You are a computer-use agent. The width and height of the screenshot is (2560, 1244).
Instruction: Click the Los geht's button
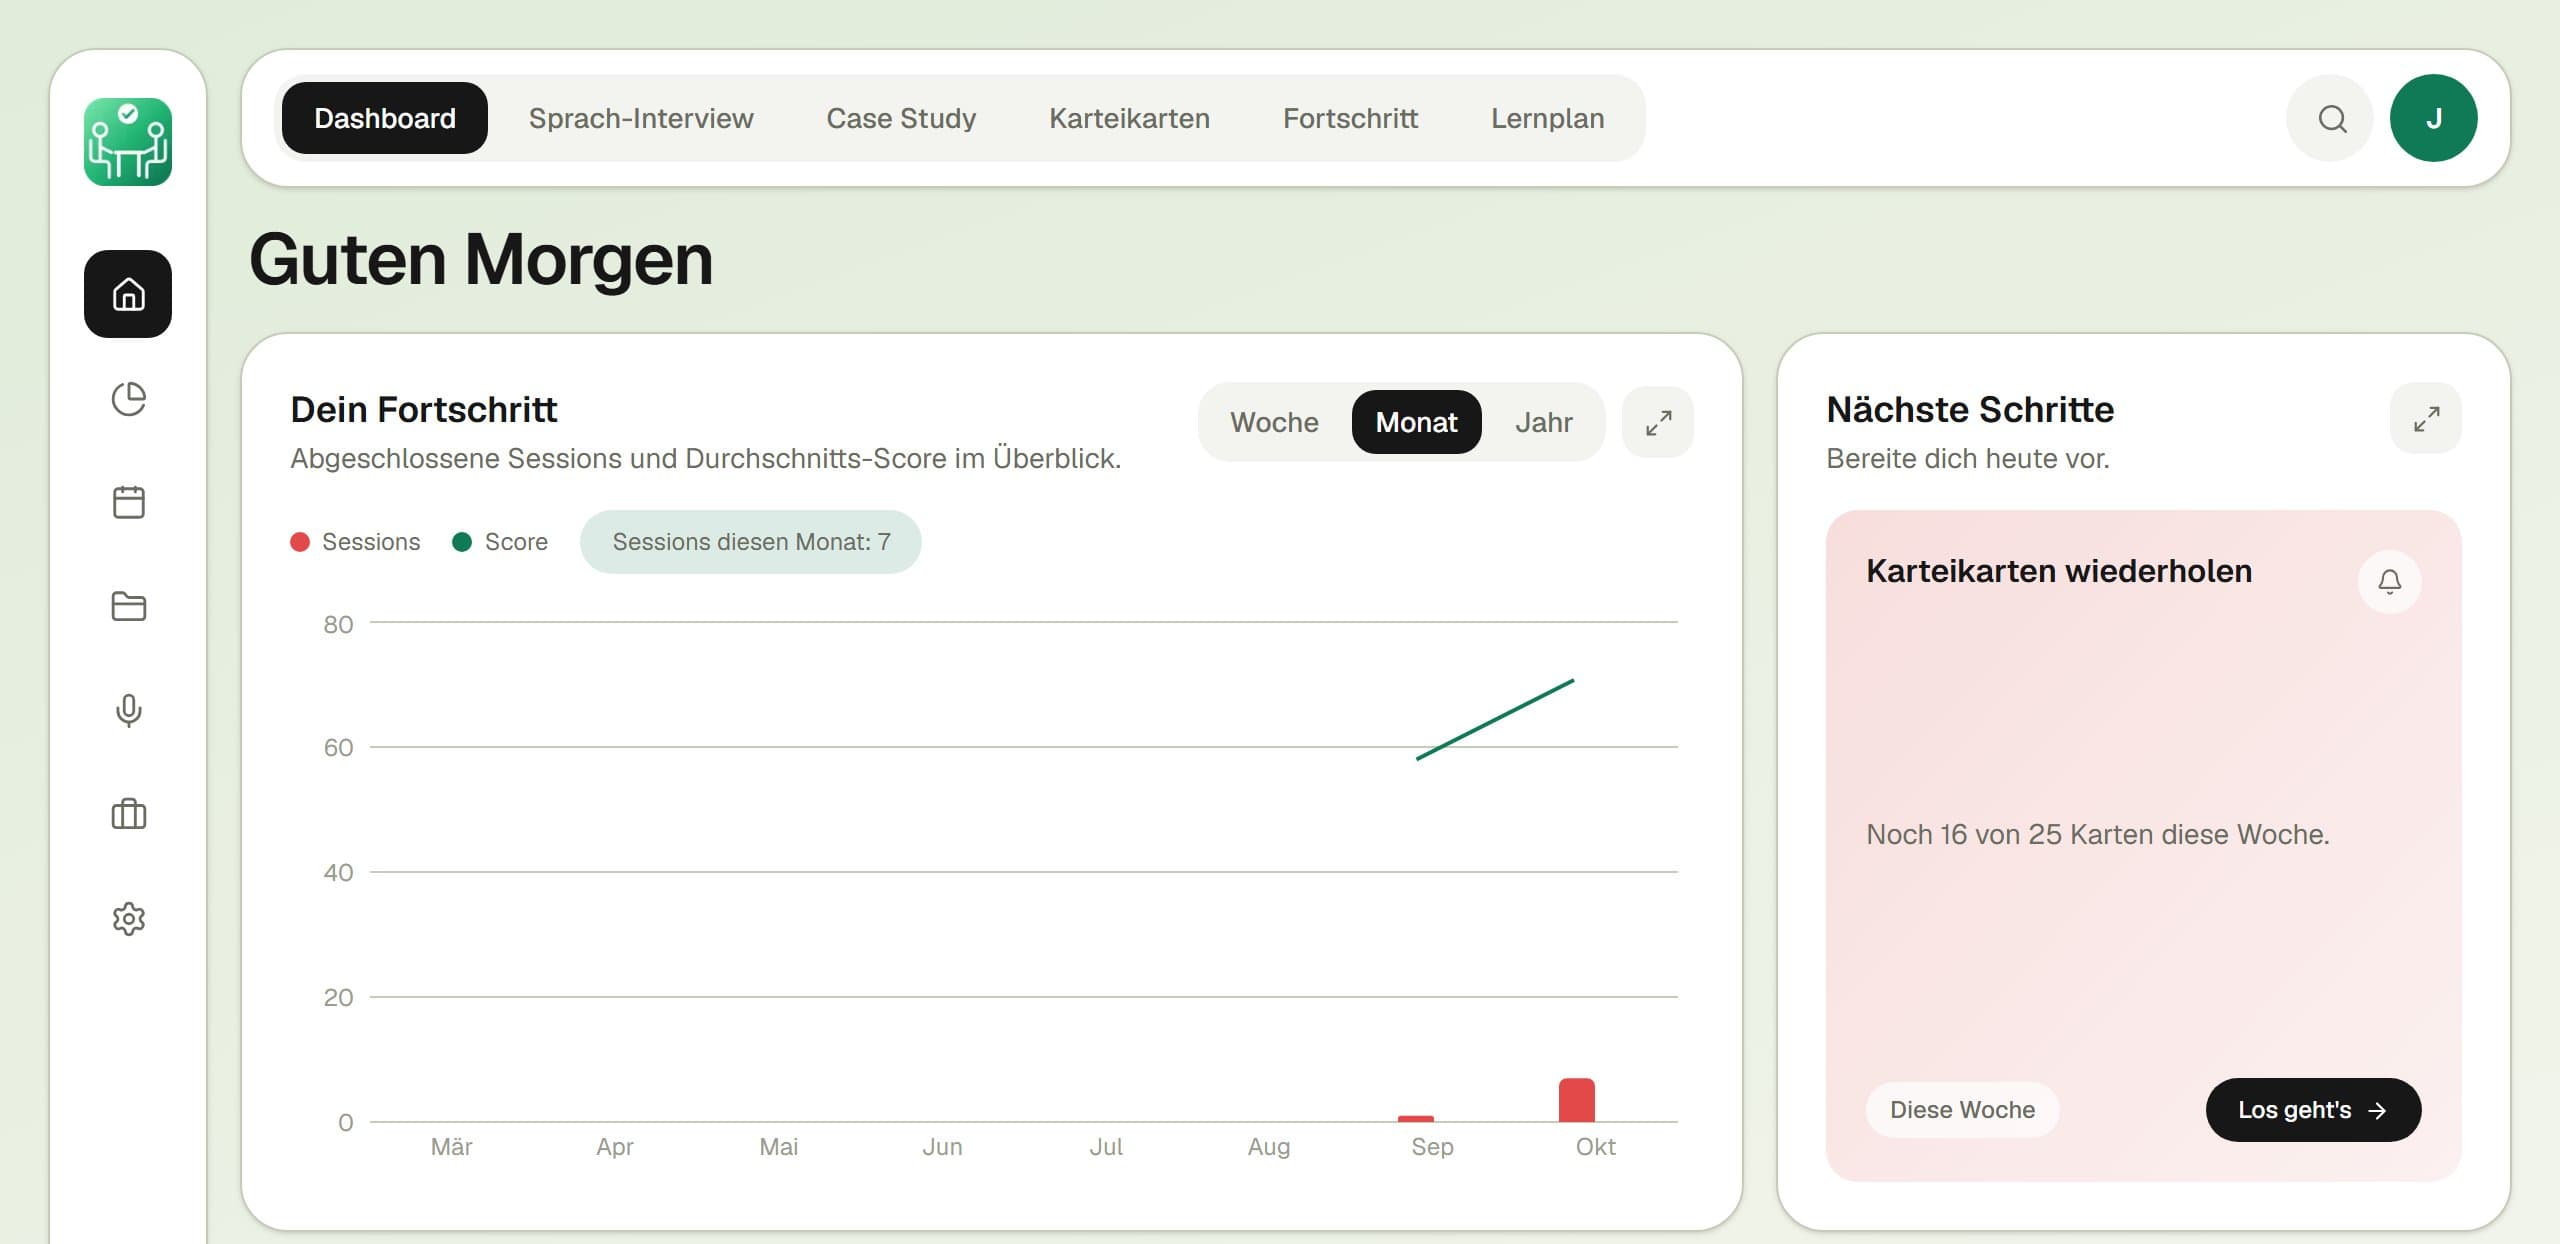[2313, 1110]
